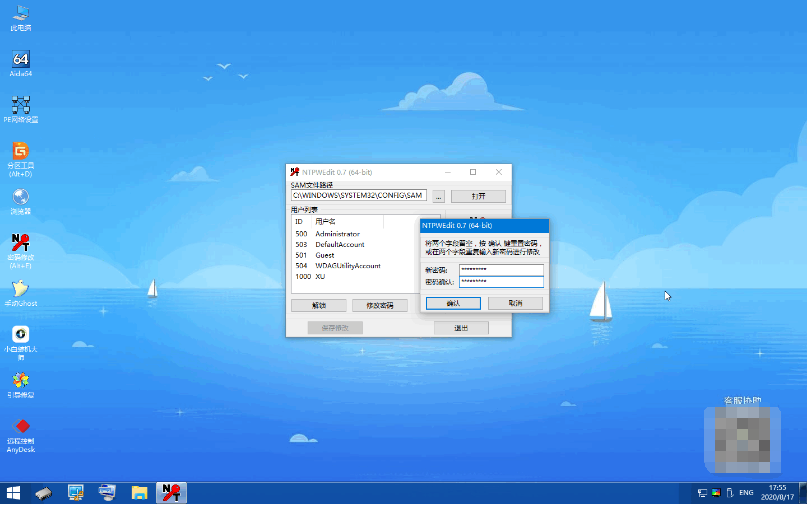This screenshot has height=505, width=807.
Task: Open the 此电脑 desktop icon
Action: click(x=20, y=14)
